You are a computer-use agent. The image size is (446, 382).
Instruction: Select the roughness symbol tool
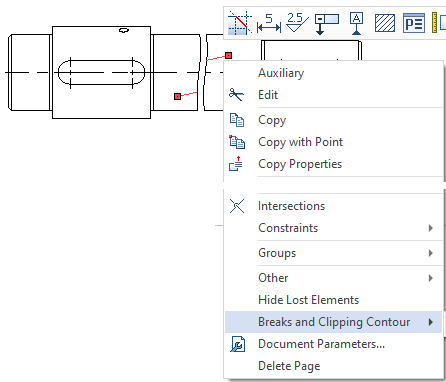click(297, 23)
